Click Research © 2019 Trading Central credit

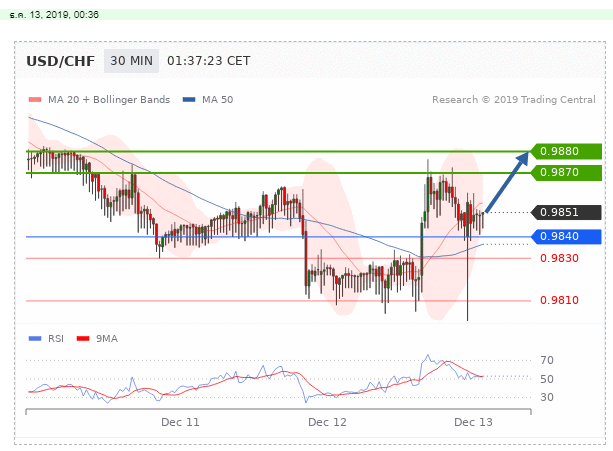(x=514, y=100)
